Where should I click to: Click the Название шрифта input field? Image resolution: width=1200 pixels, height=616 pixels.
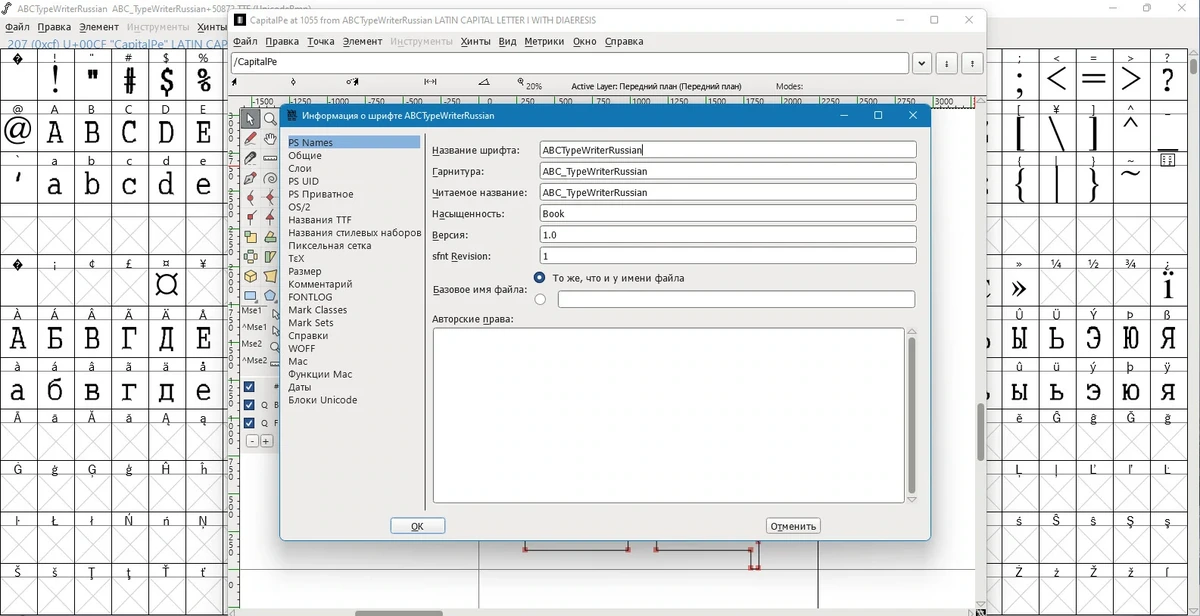pos(728,150)
